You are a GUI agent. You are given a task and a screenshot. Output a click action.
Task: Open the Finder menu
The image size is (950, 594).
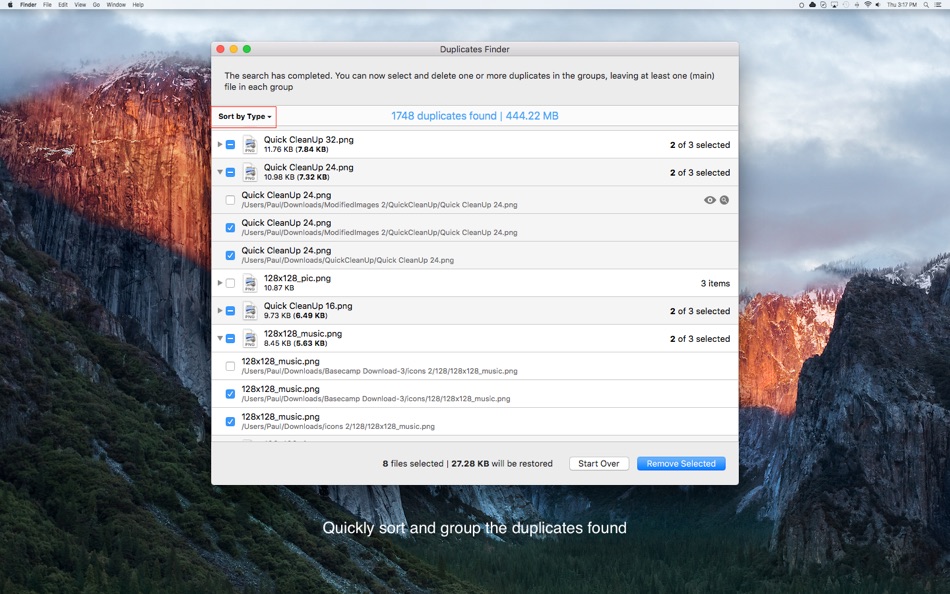point(28,4)
